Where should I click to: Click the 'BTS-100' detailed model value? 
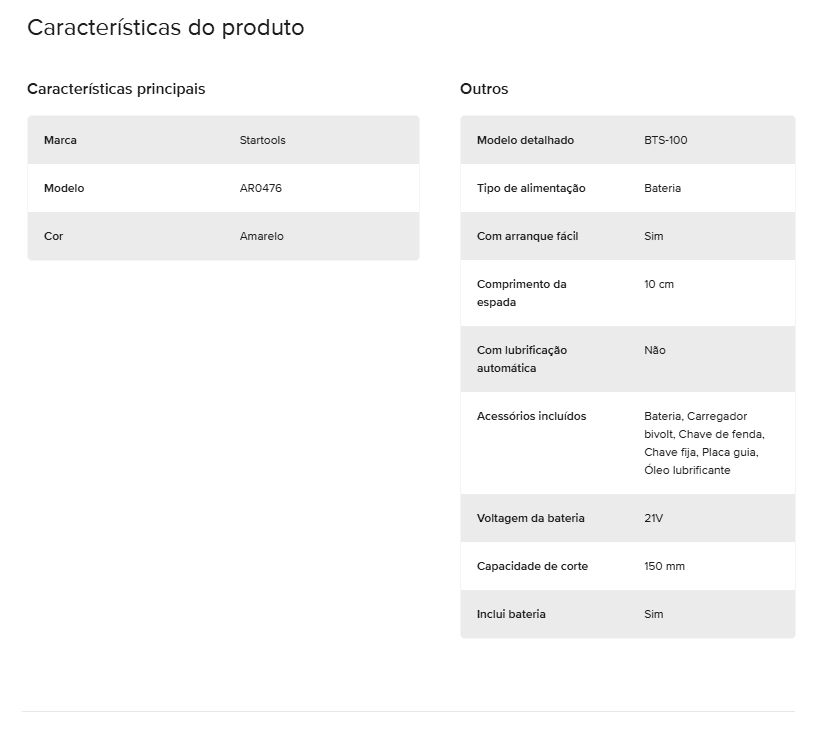tap(666, 140)
